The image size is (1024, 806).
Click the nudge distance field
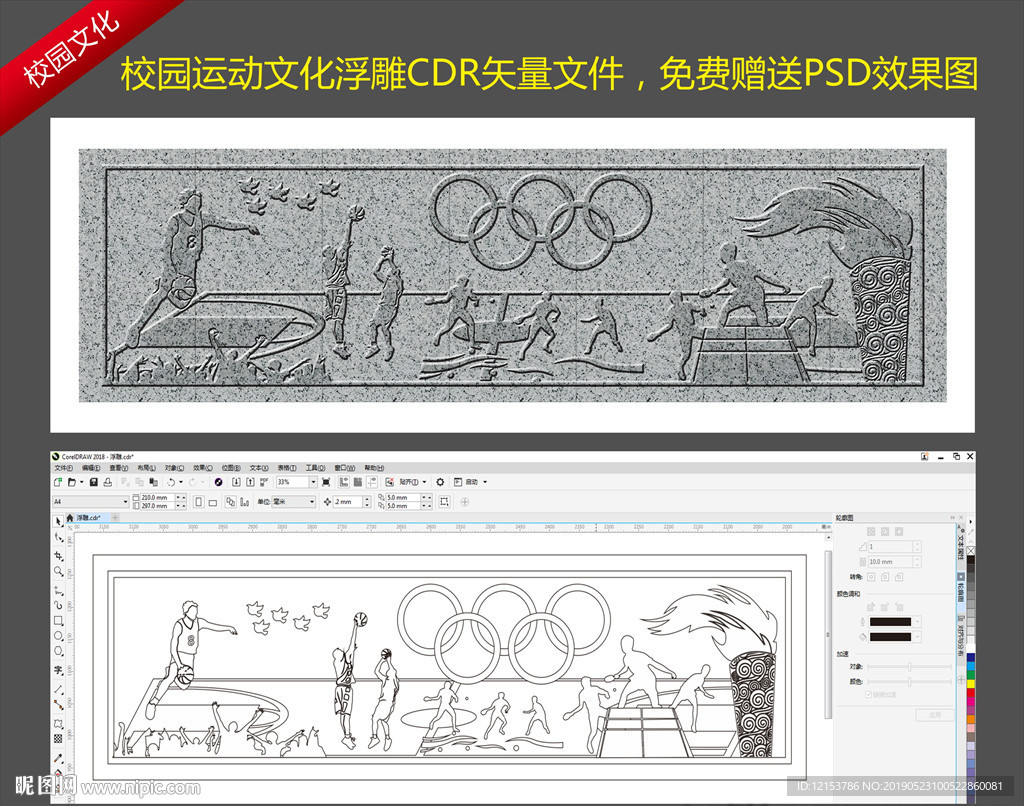348,502
